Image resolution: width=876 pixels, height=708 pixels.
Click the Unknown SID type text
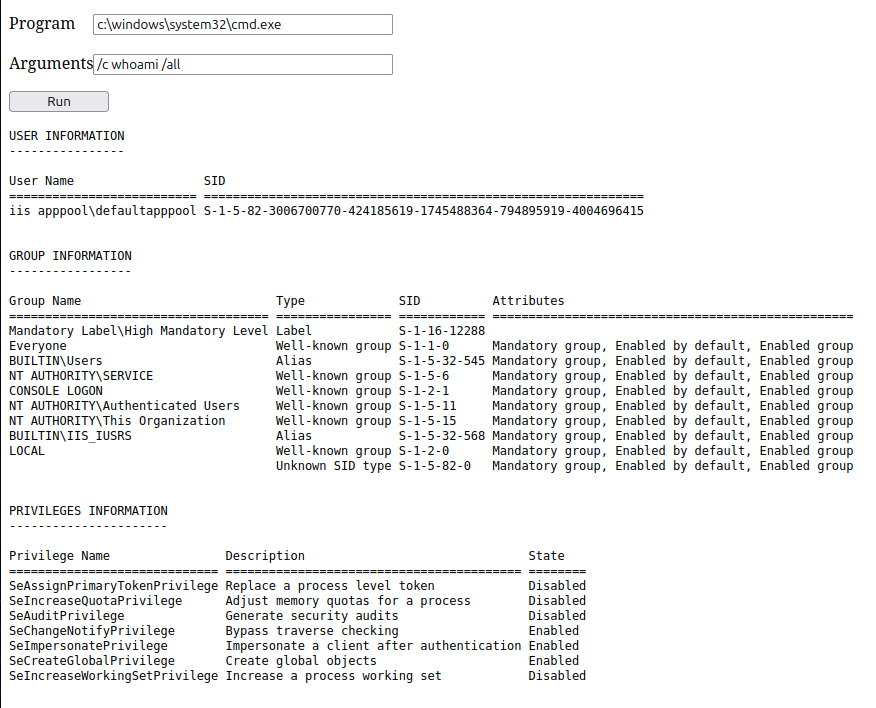coord(333,466)
